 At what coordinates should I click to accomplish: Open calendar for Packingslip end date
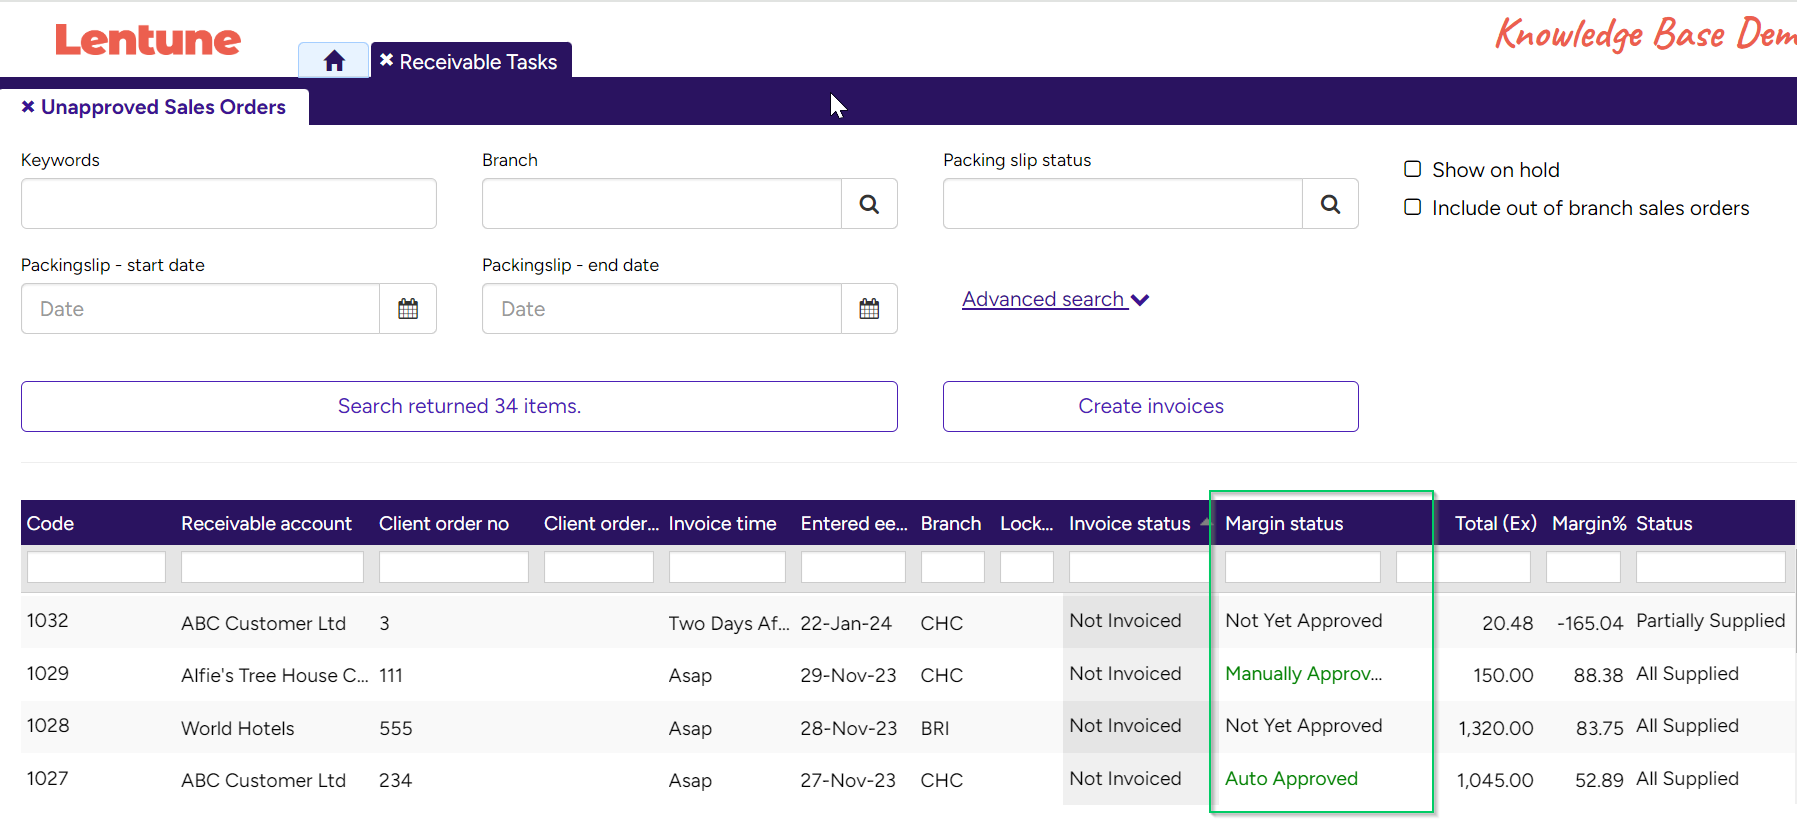(x=869, y=309)
